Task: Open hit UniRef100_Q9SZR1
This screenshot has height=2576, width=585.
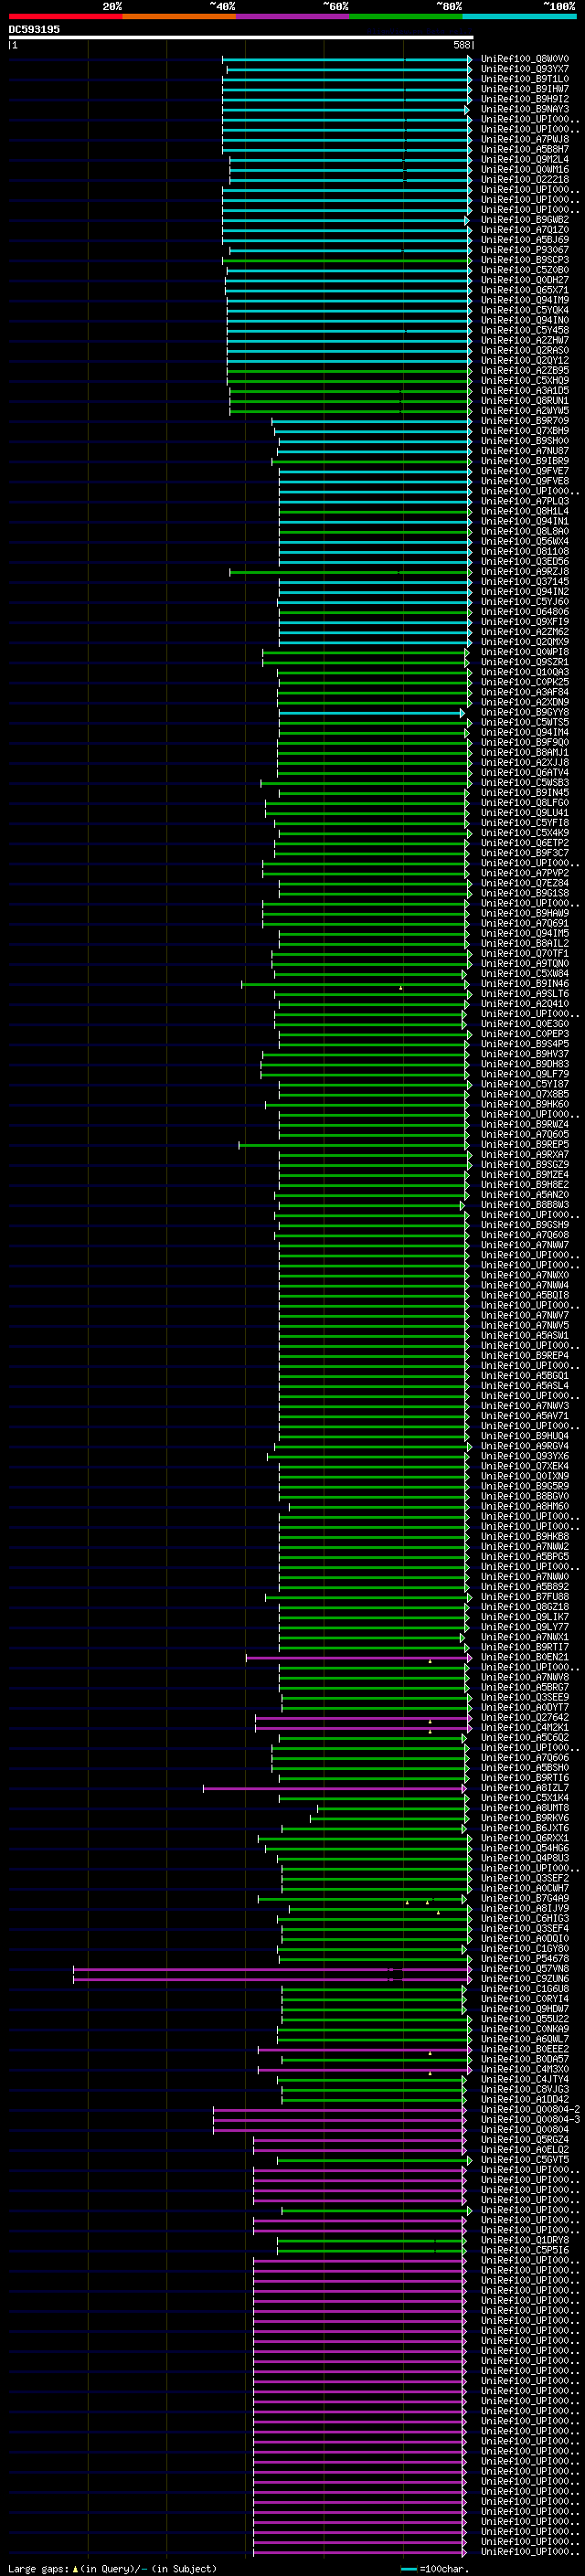Action: (525, 662)
